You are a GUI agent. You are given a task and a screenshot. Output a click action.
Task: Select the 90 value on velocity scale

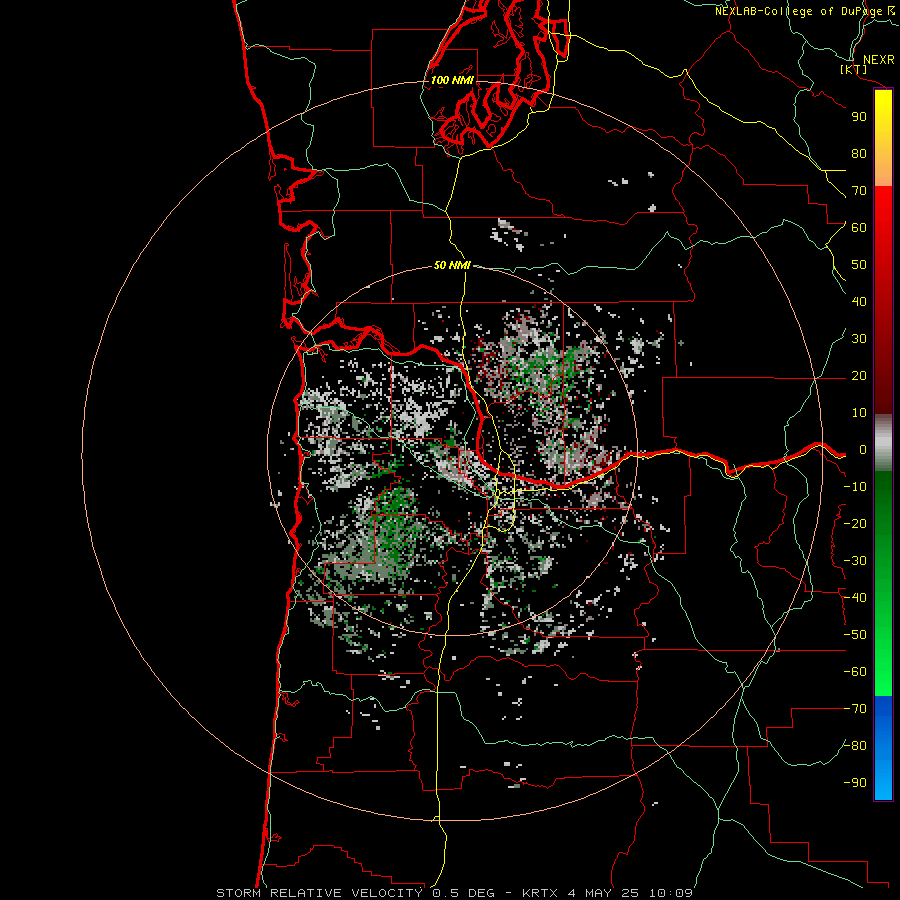click(859, 117)
